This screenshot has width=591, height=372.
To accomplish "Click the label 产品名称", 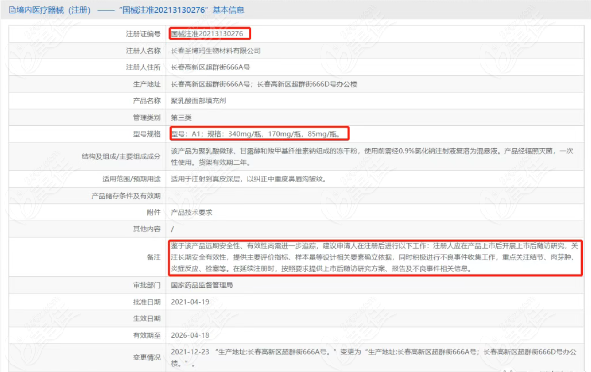I will tap(147, 101).
